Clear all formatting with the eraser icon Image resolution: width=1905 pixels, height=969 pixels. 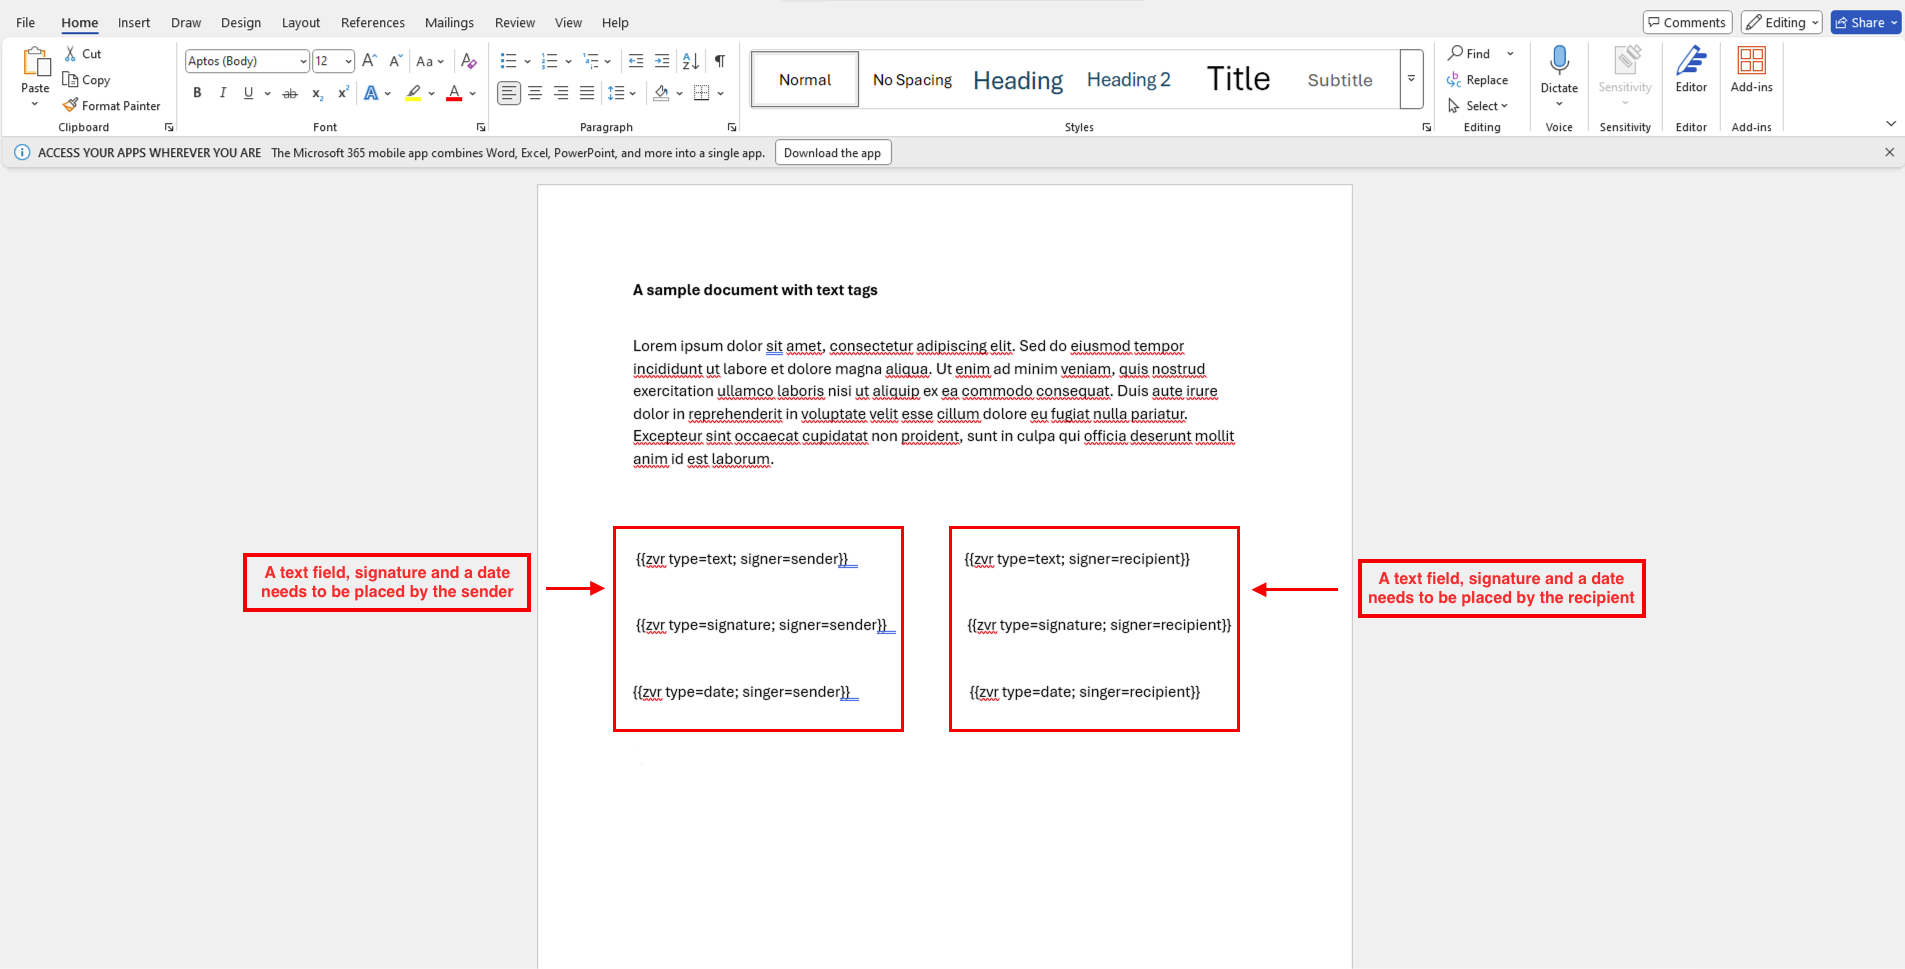[x=468, y=61]
